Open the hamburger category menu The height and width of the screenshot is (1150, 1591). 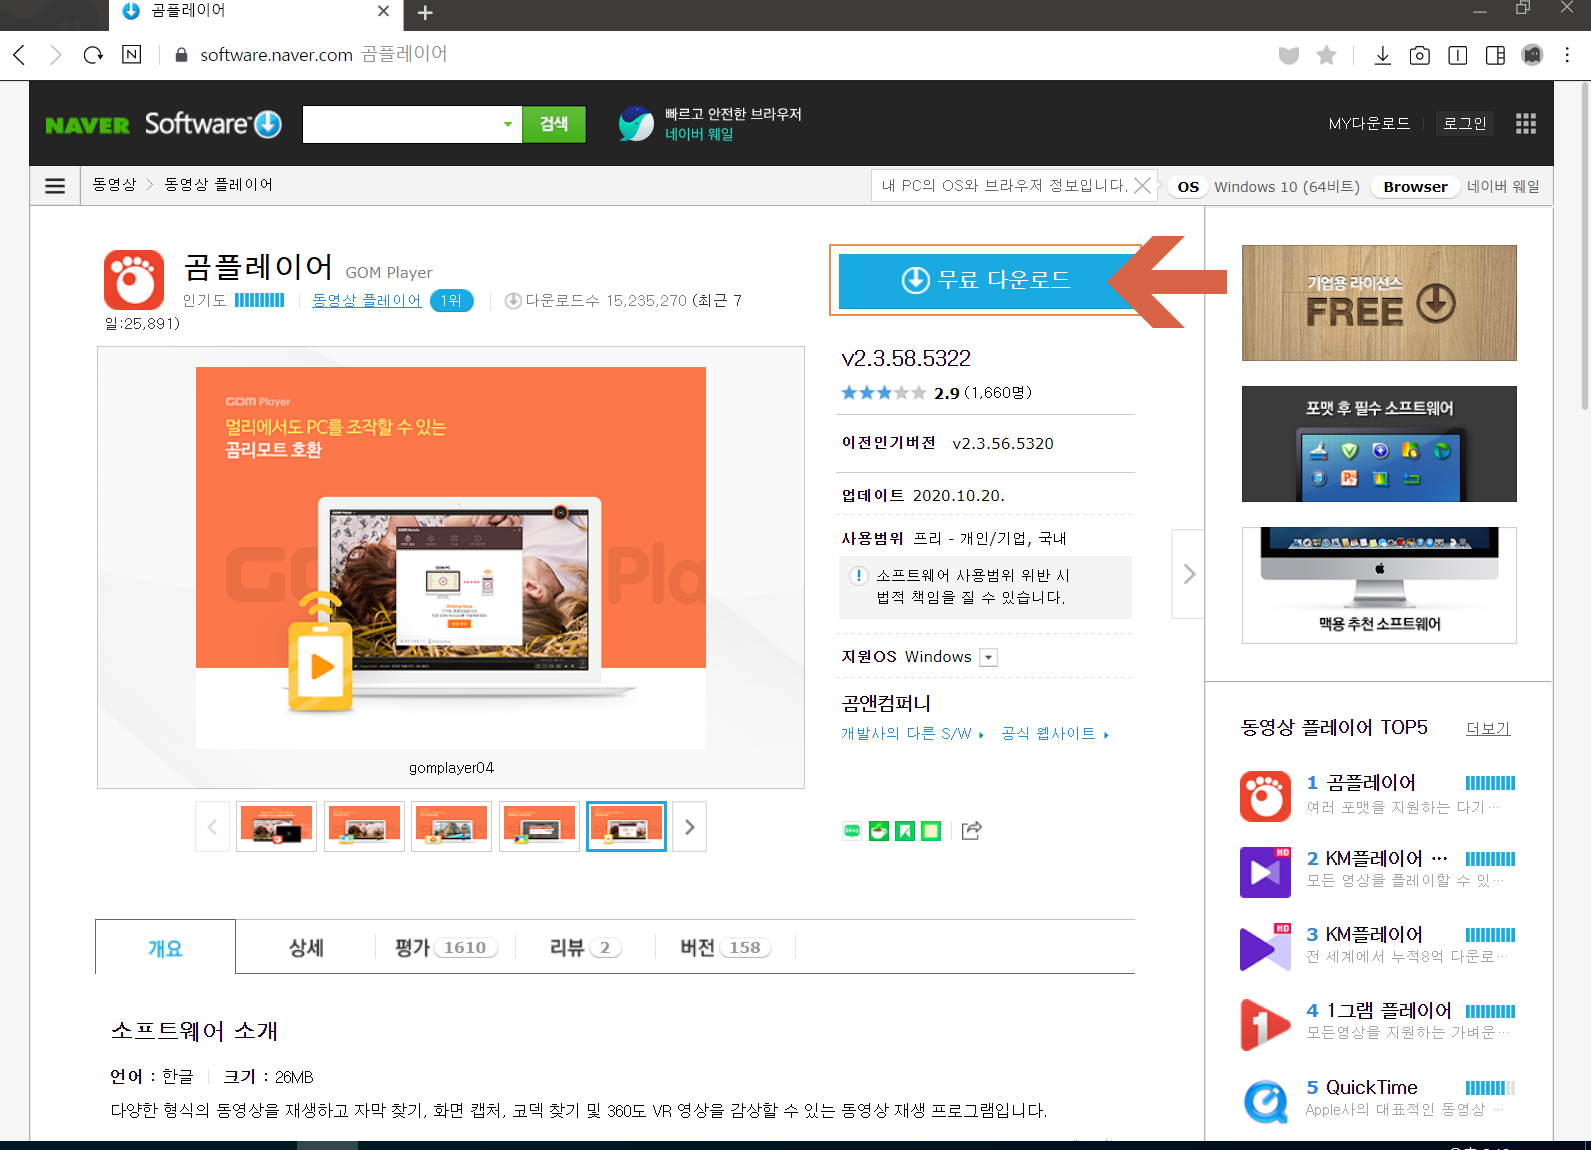tap(55, 186)
